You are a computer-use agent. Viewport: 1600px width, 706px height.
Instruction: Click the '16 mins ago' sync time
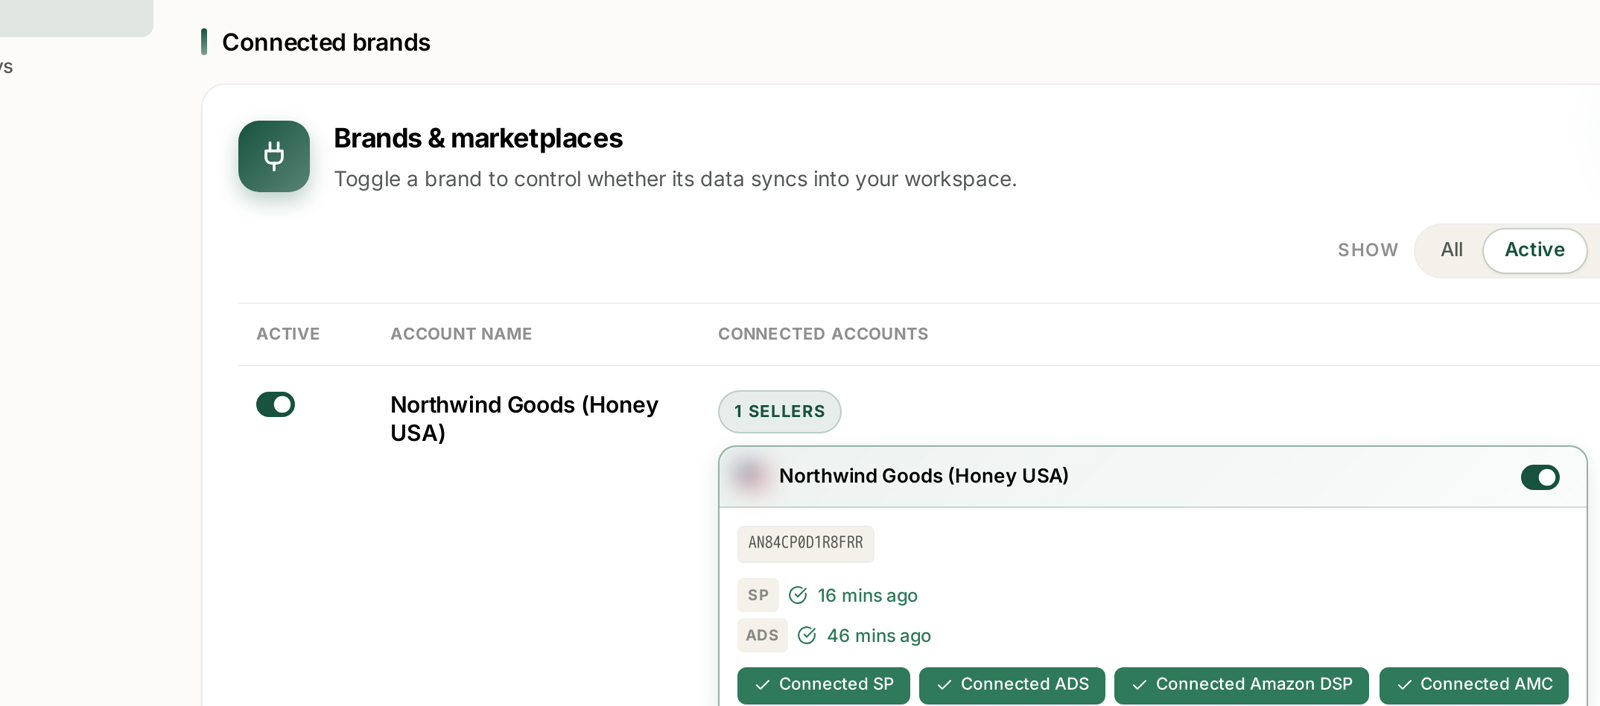tap(868, 596)
